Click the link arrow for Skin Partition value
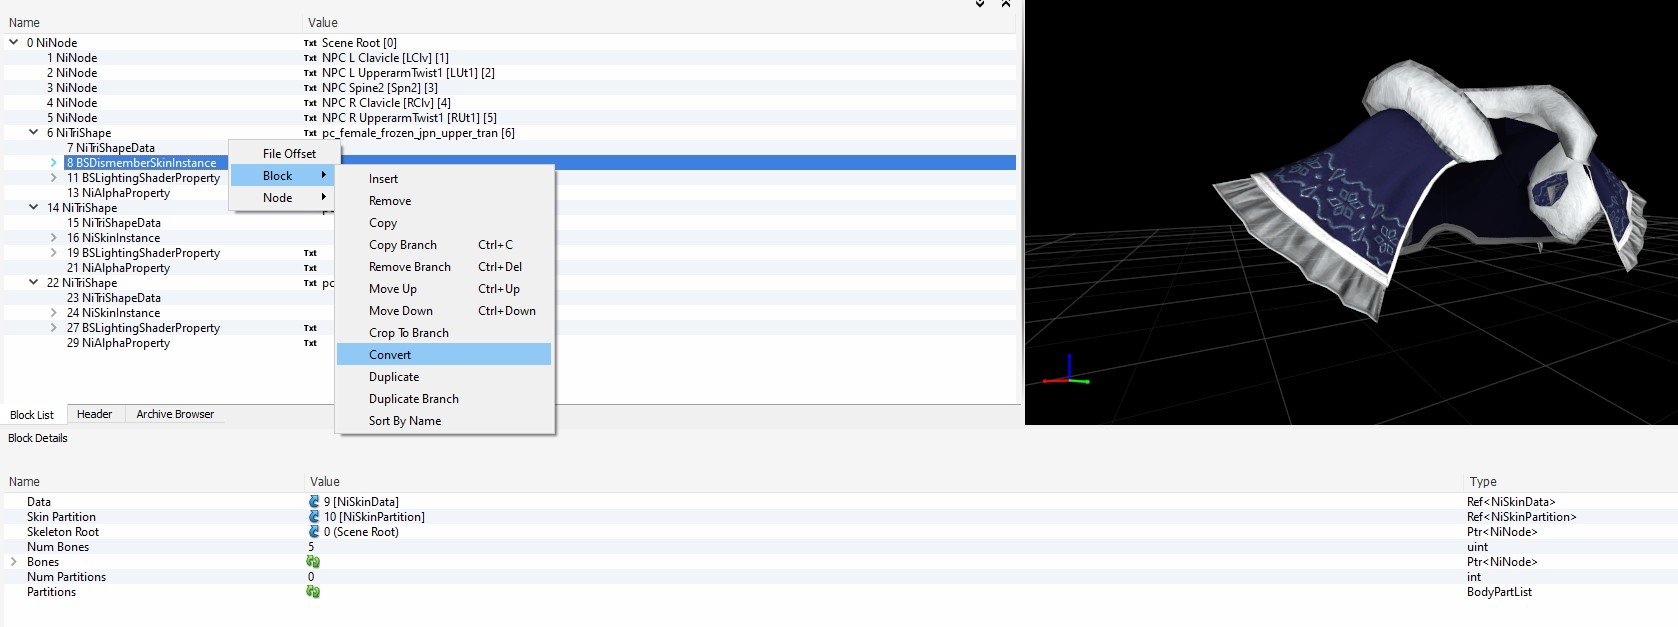Screen dimensions: 1678x627 tap(313, 517)
